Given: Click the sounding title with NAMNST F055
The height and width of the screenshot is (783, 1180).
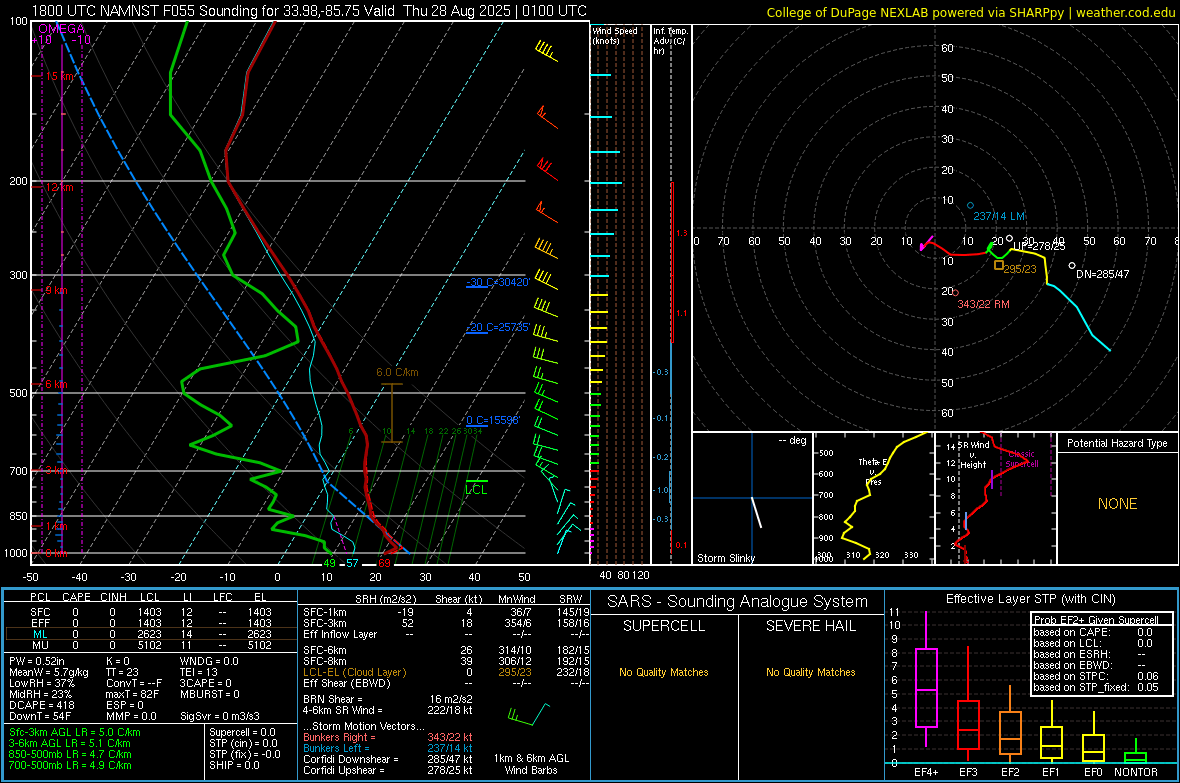Looking at the screenshot, I should 309,11.
